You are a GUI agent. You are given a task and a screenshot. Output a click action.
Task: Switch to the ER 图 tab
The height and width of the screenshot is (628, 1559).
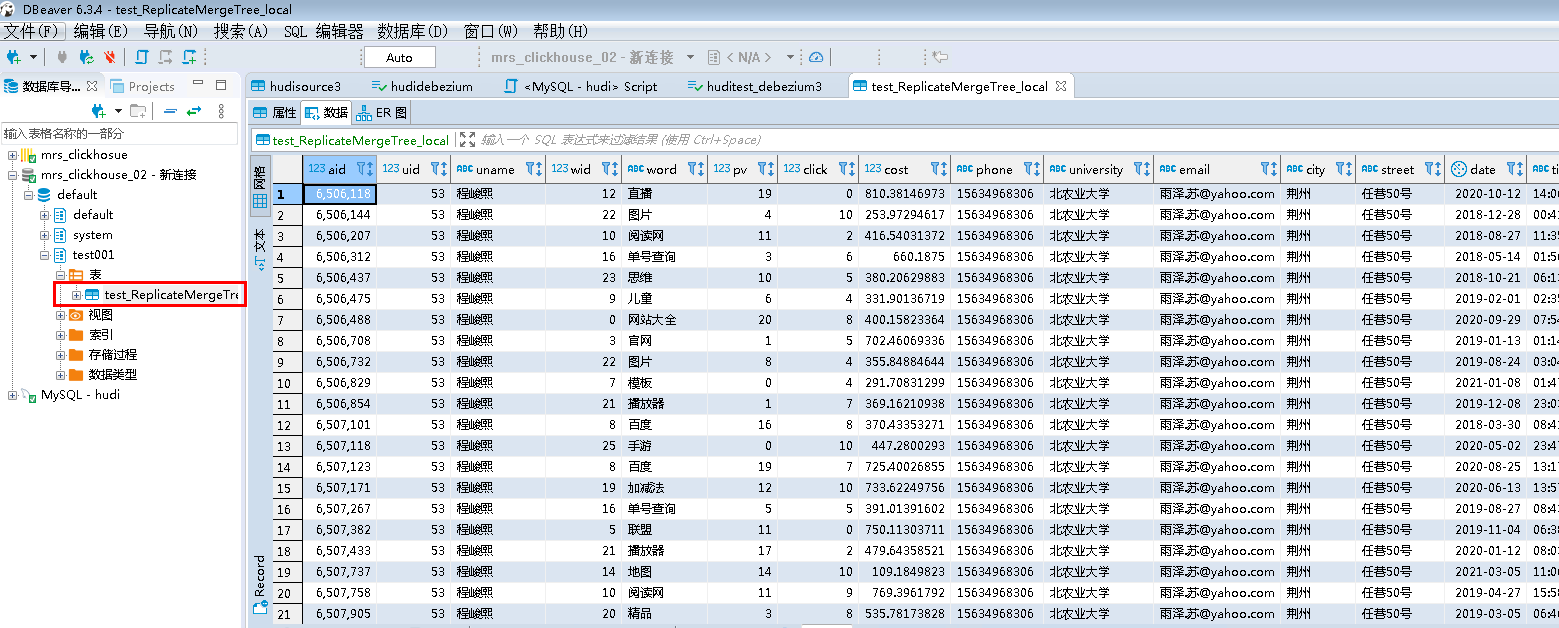point(382,113)
